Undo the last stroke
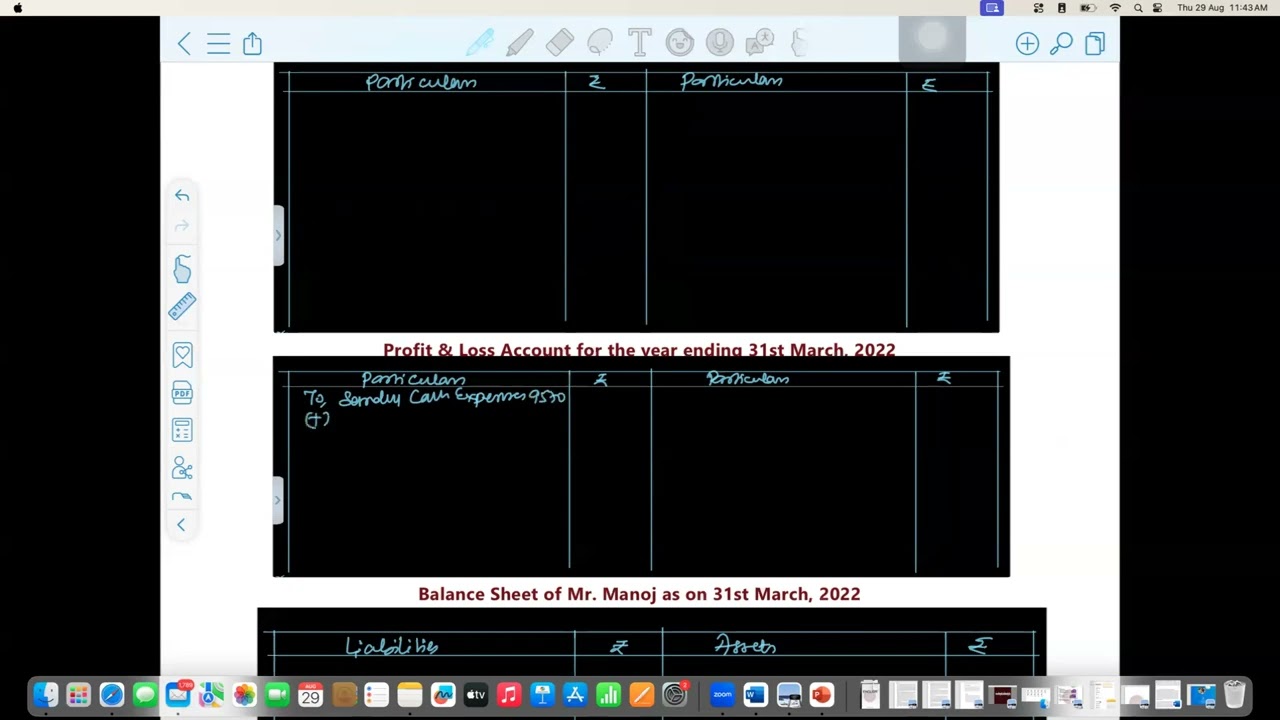1280x720 pixels. 182,196
